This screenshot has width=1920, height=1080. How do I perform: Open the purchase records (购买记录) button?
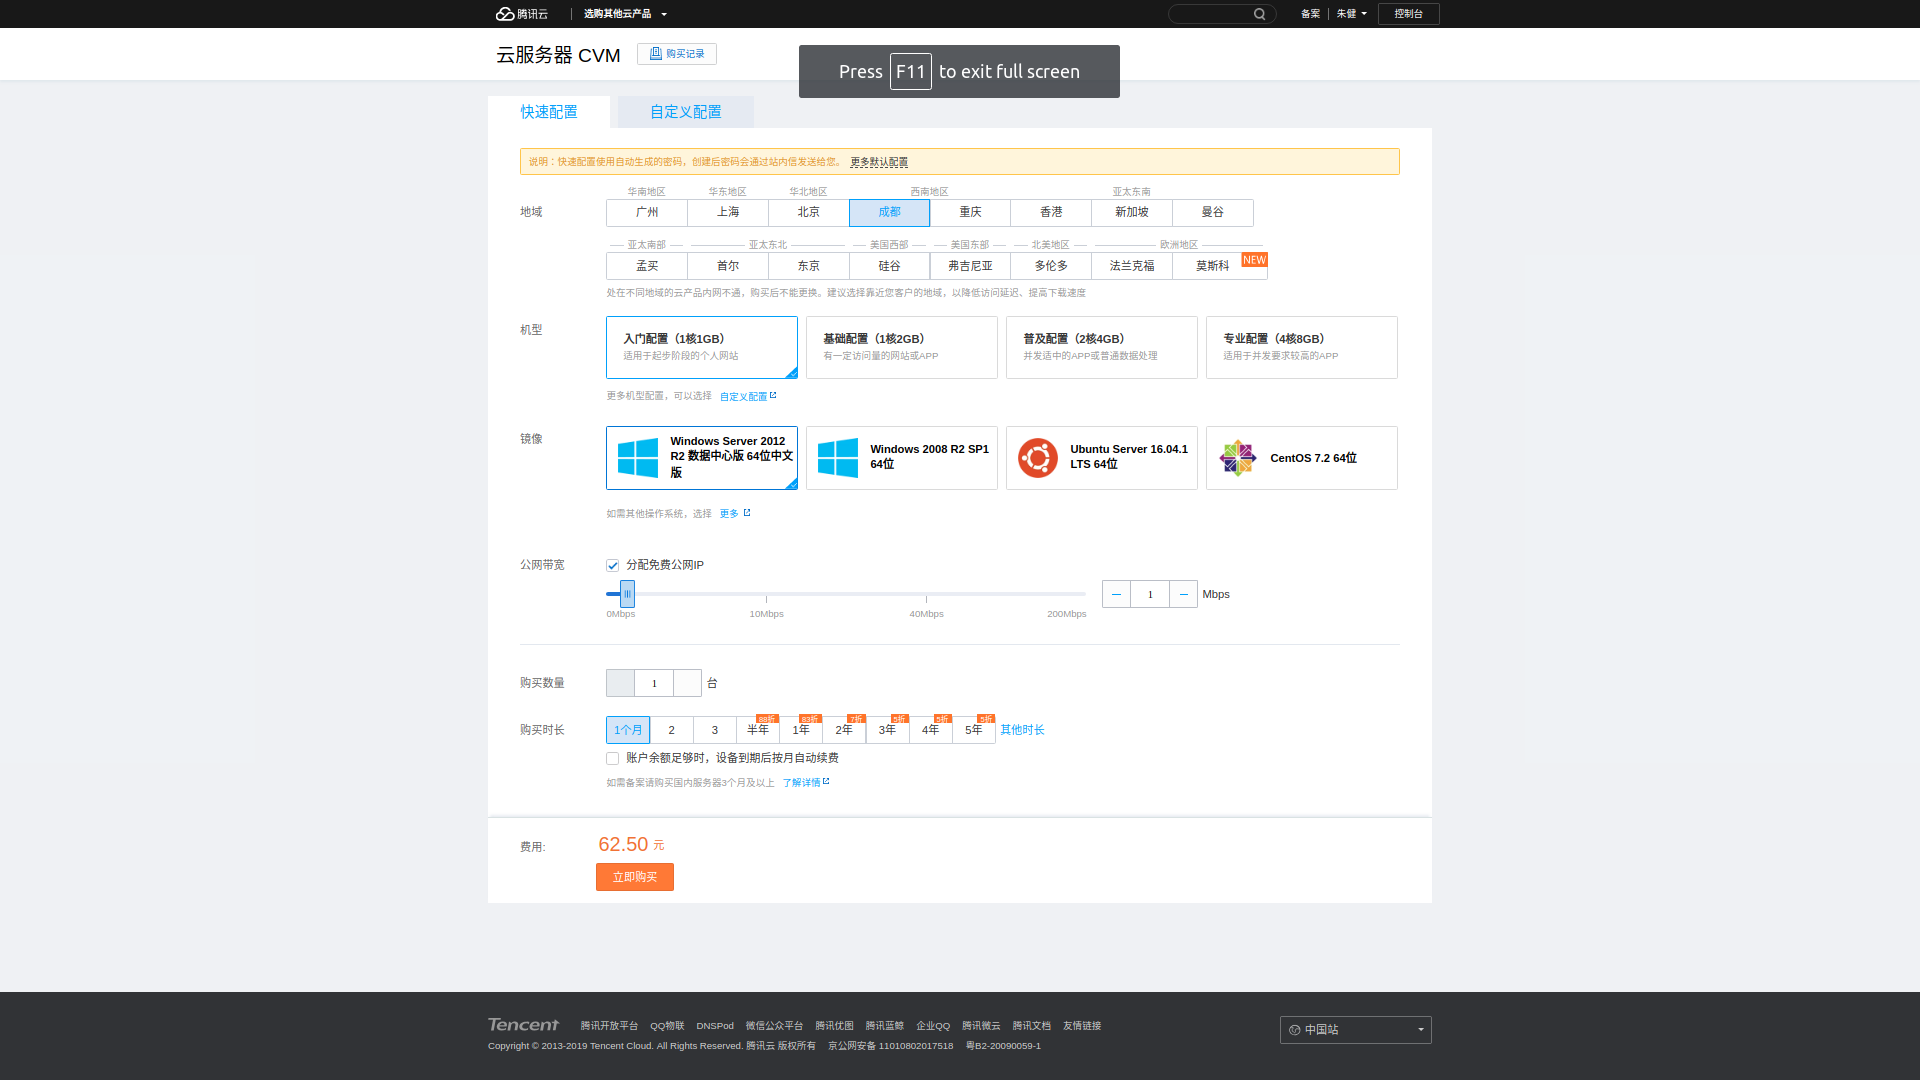click(677, 54)
